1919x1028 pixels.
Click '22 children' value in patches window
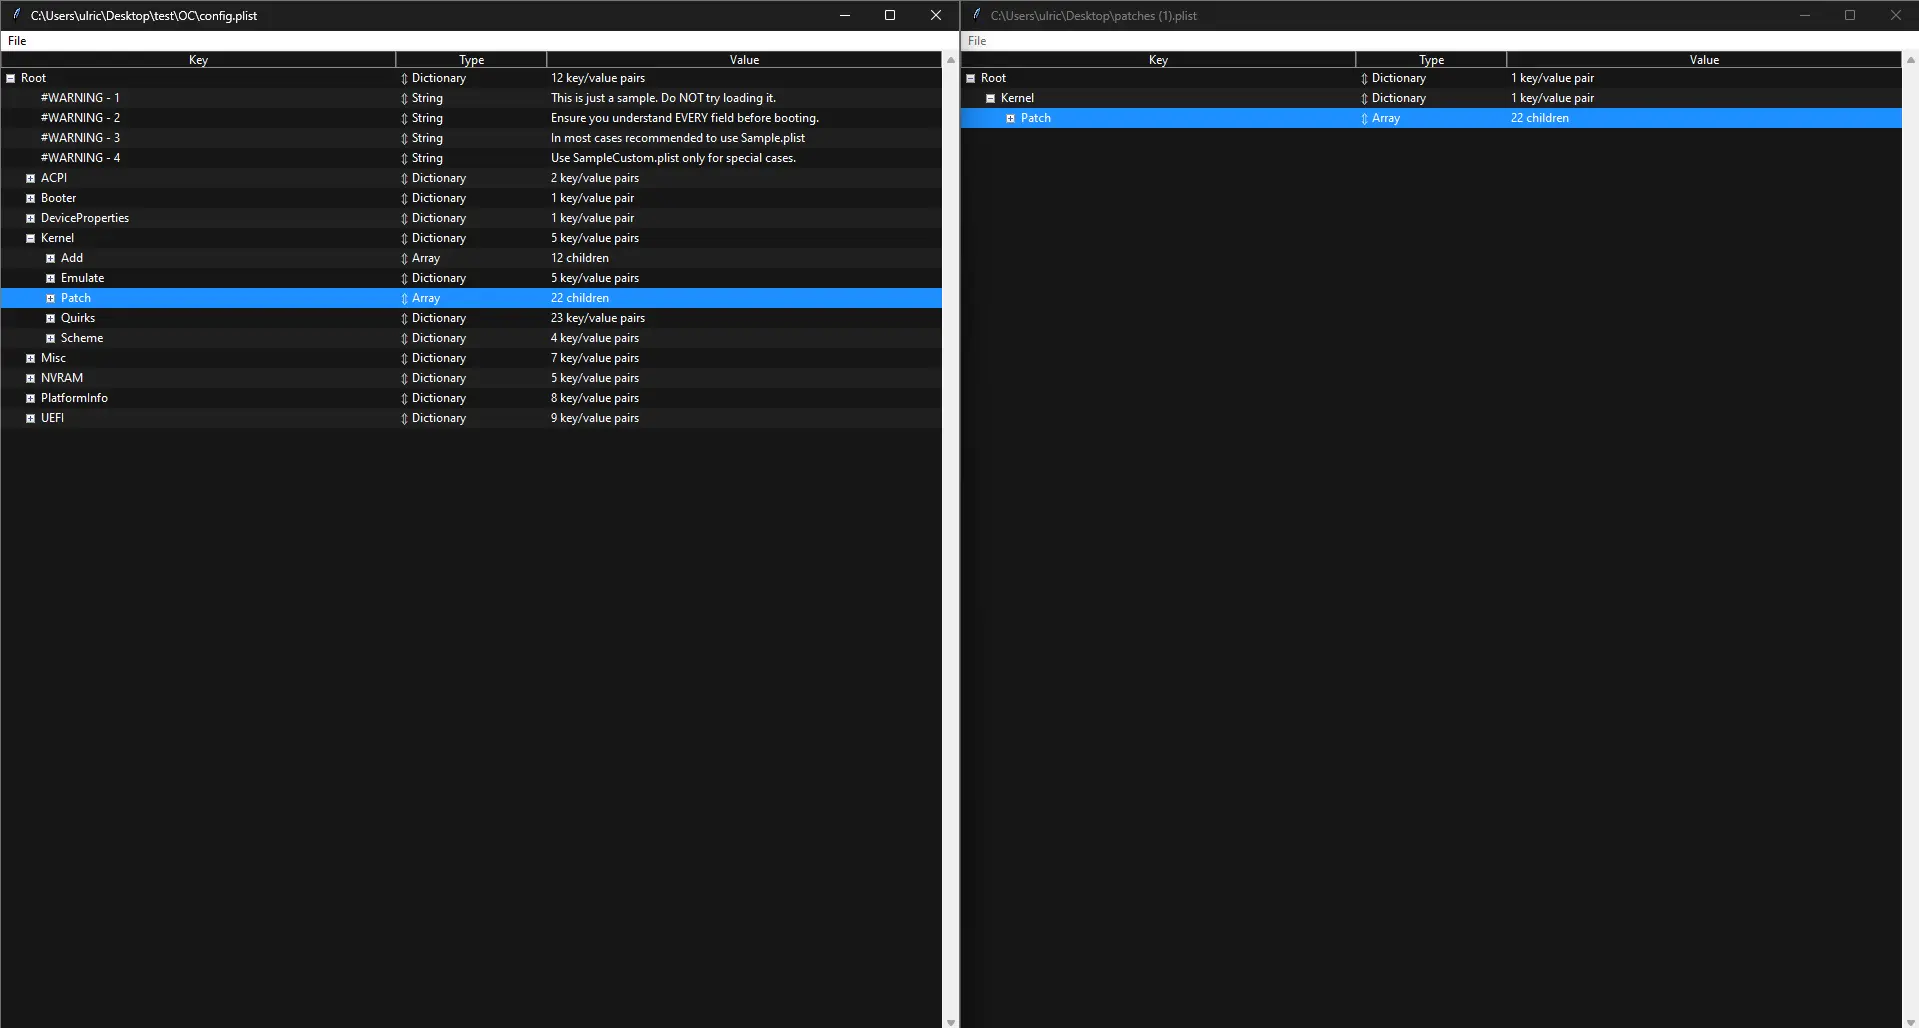pyautogui.click(x=1539, y=118)
